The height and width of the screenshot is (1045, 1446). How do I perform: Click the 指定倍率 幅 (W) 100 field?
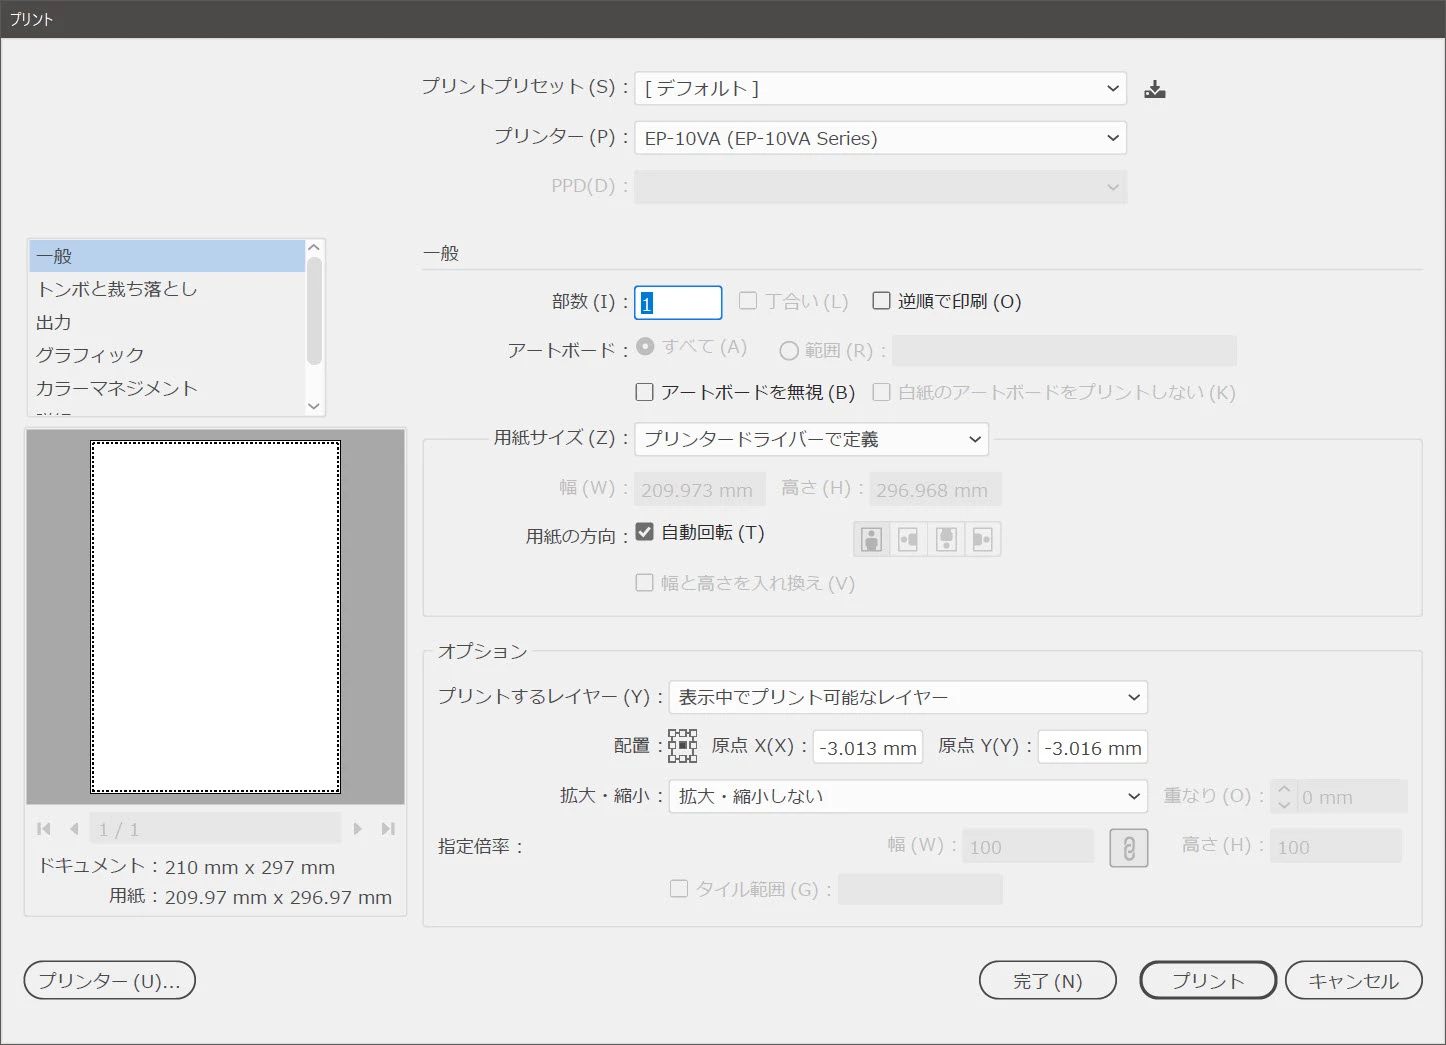[x=1028, y=846]
